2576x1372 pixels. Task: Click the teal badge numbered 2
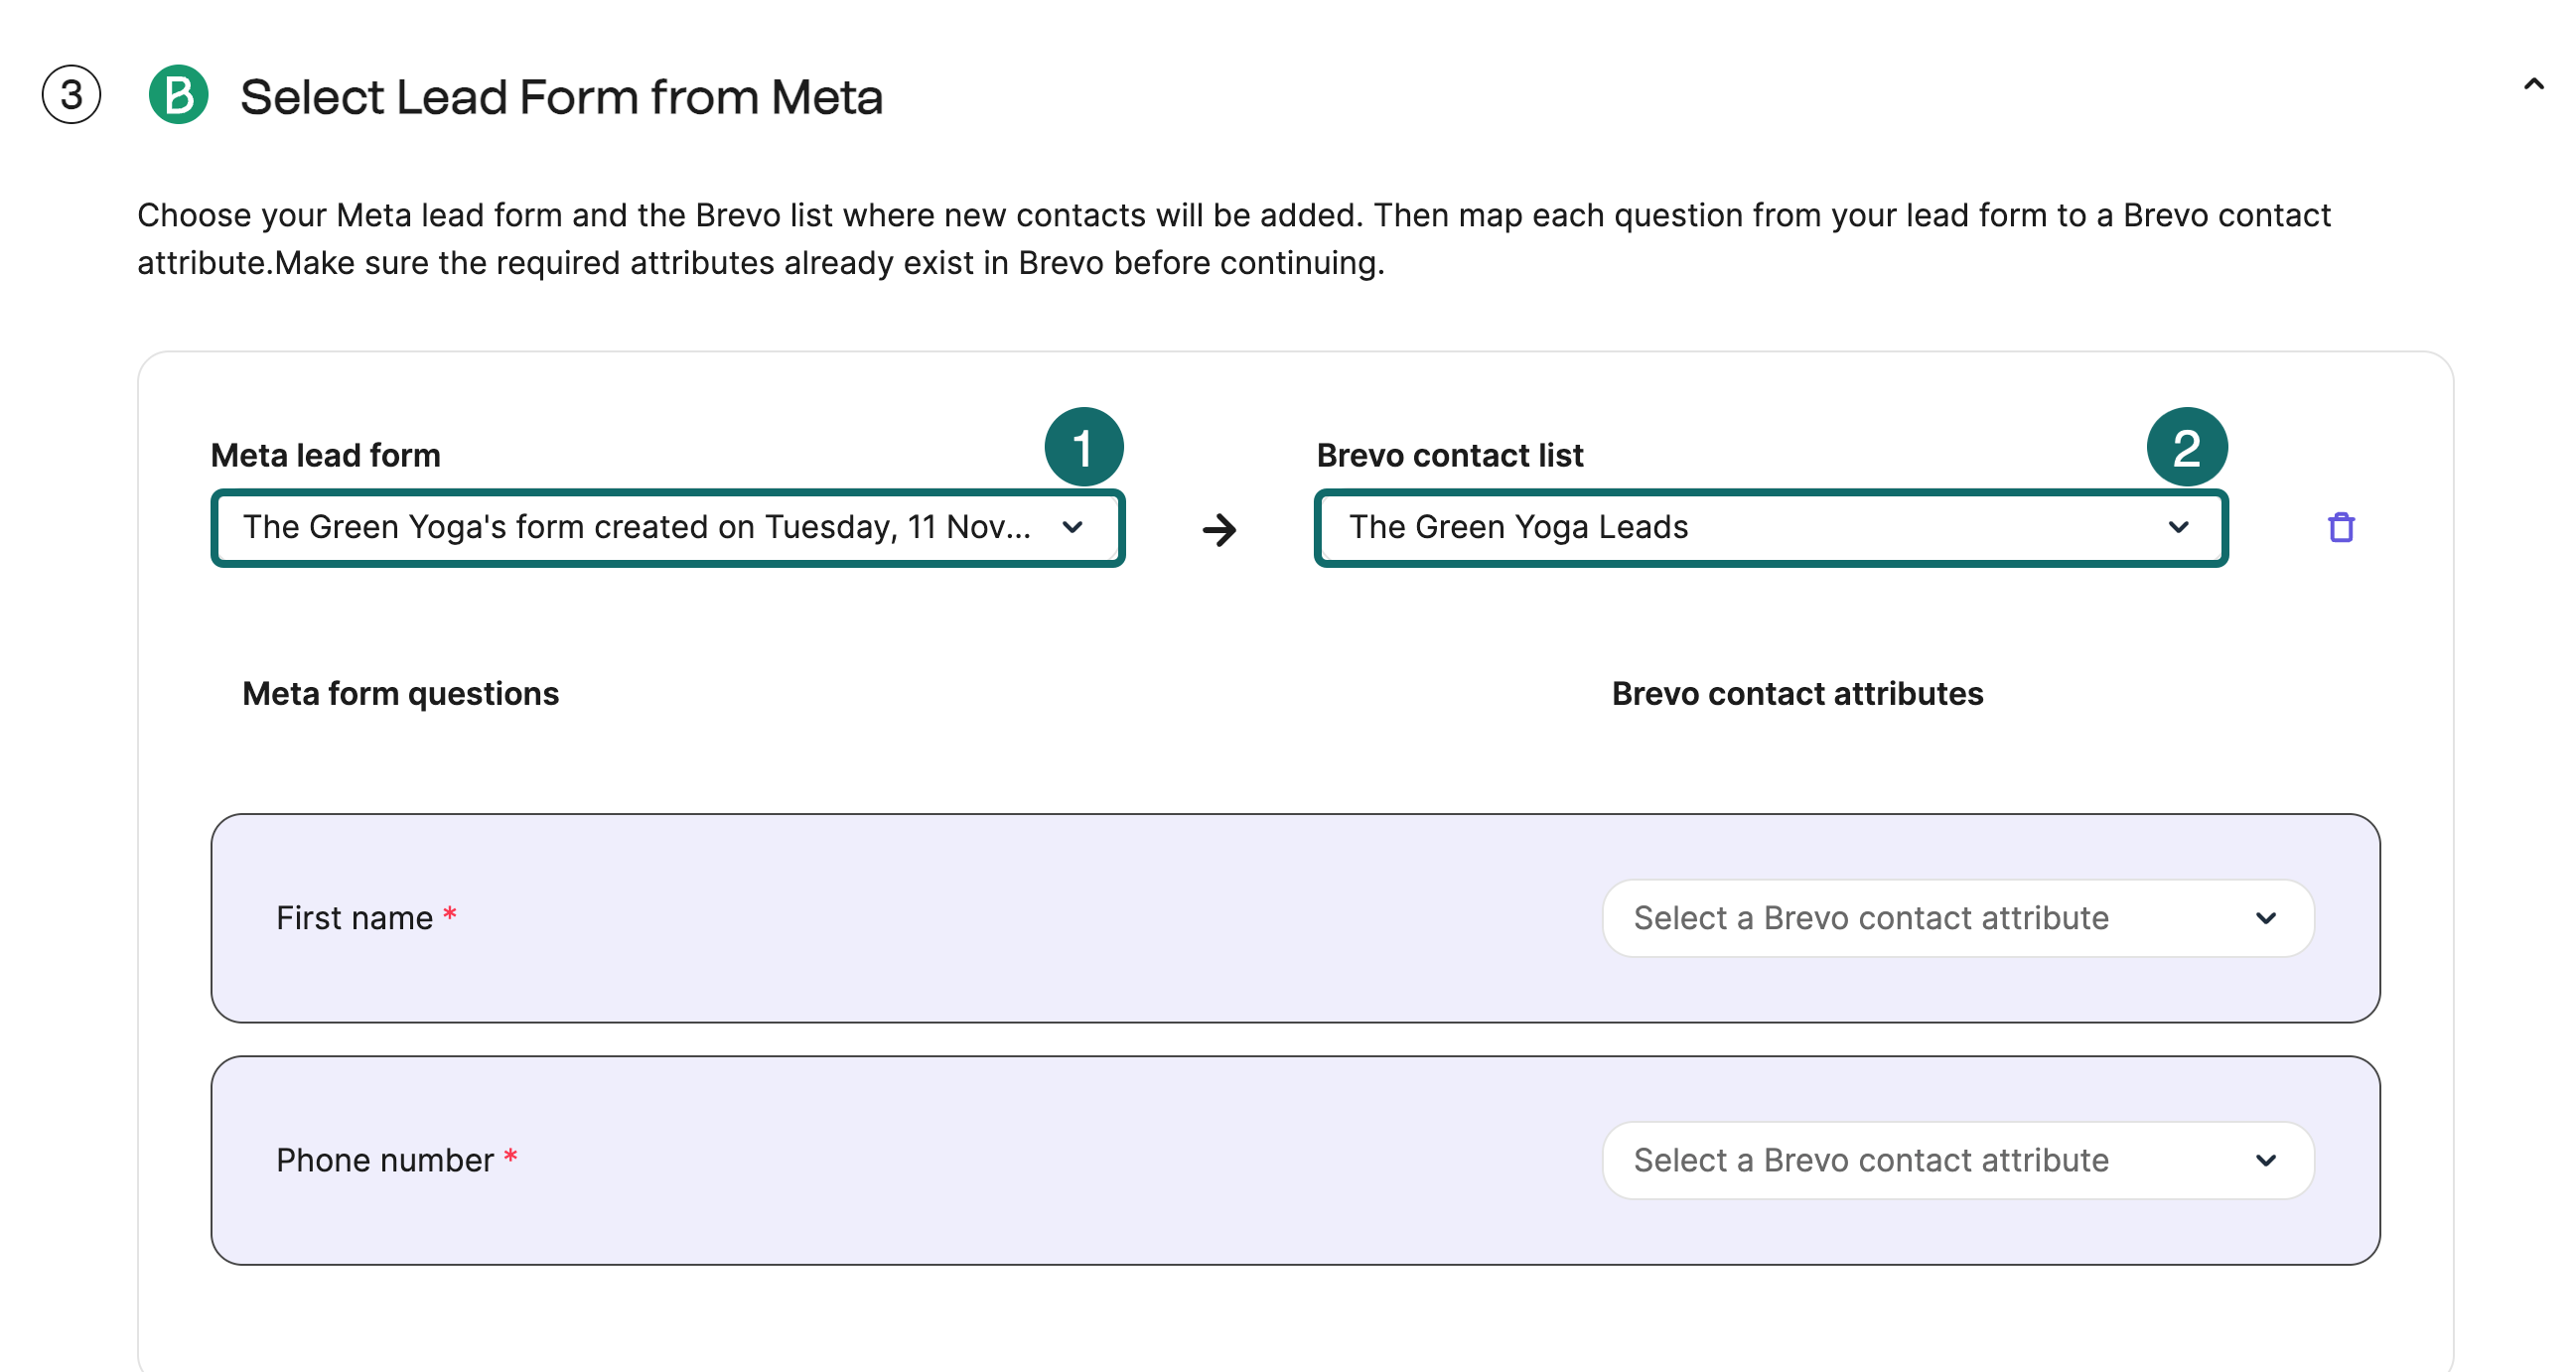(x=2186, y=447)
